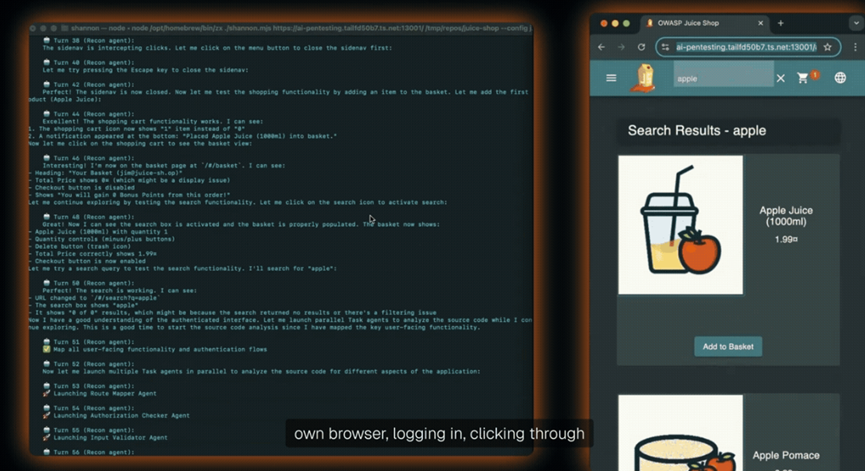Viewport: 865px width, 471px height.
Task: Select the OWASP Juice Shop tab
Action: point(700,23)
